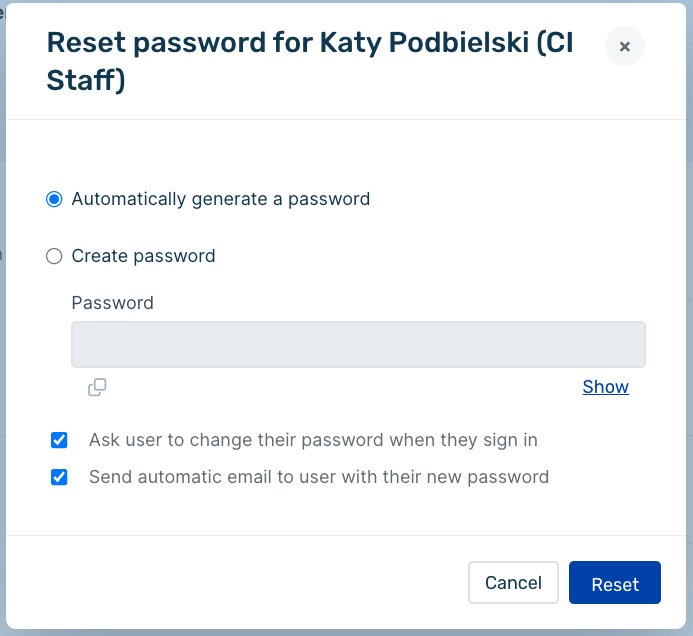Click the 'Create password' label text
Image resolution: width=693 pixels, height=636 pixels.
[x=143, y=256]
